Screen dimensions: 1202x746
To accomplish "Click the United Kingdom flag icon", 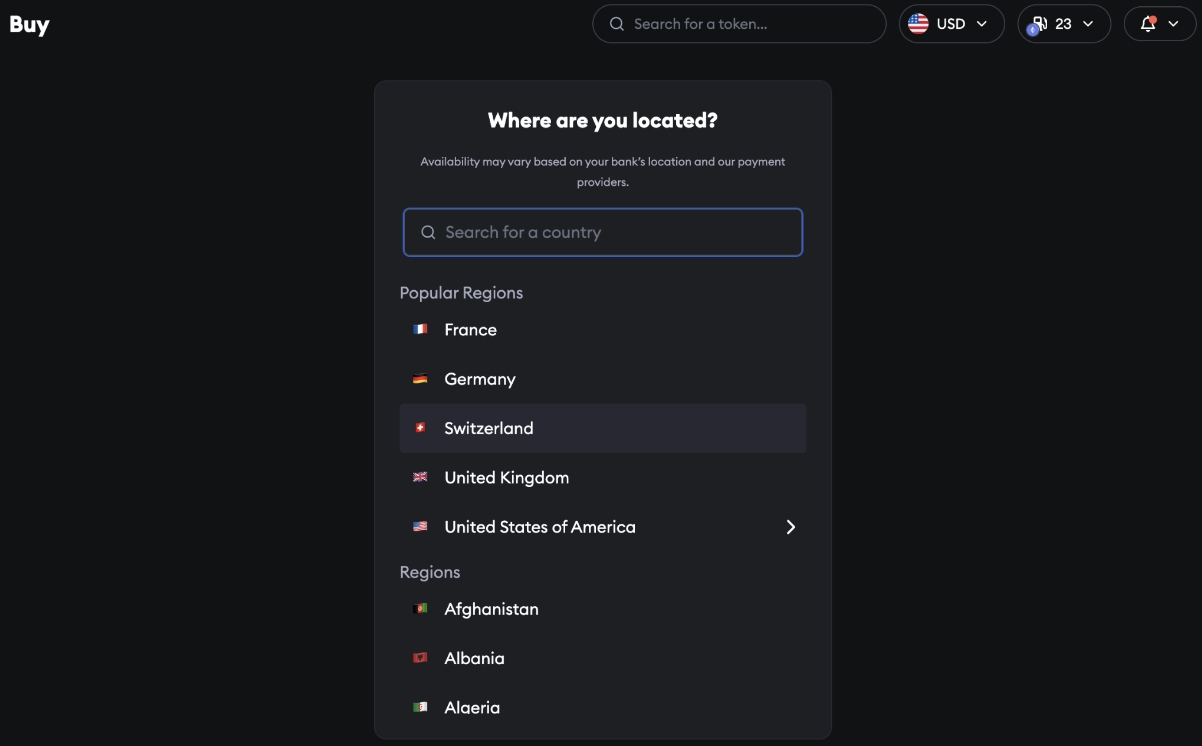I will click(x=420, y=477).
